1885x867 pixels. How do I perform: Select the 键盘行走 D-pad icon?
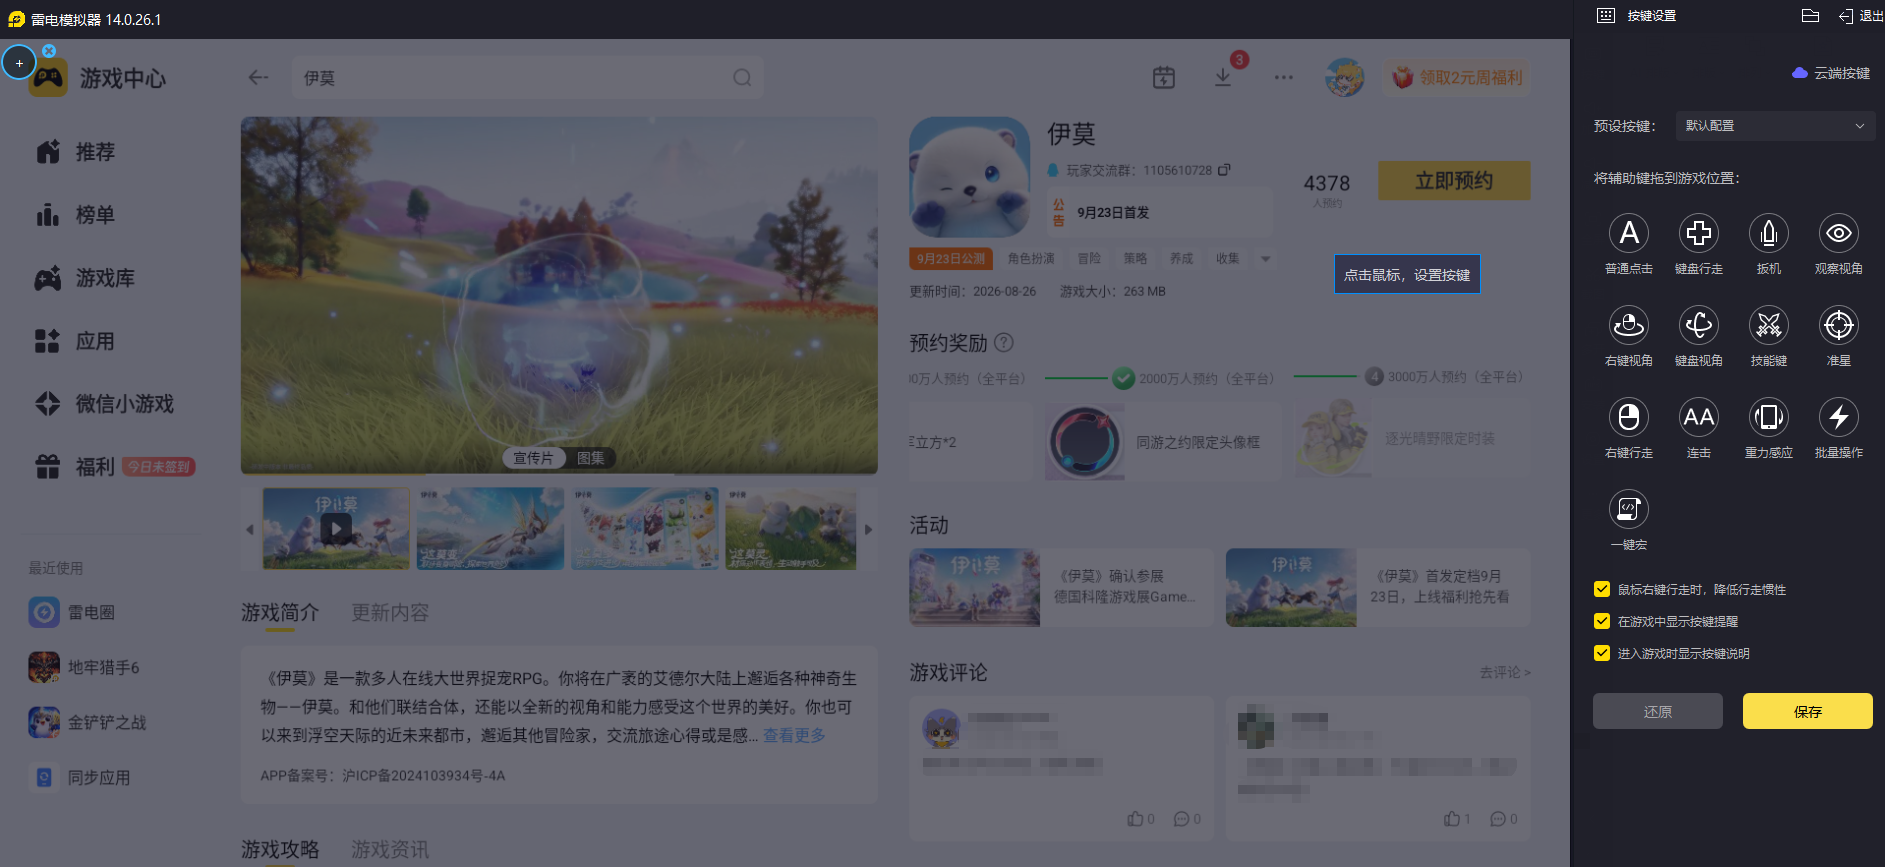coord(1699,233)
